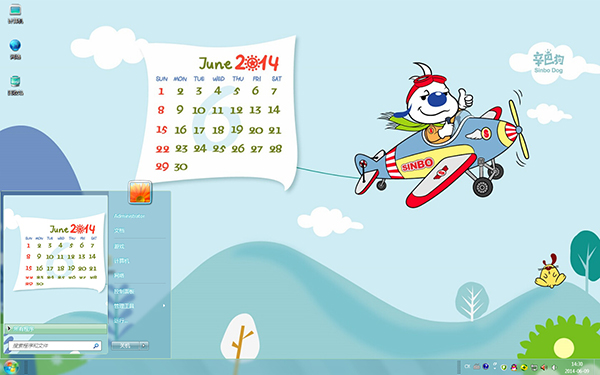This screenshot has height=375, width=600.
Task: Open Computer in the Start menu
Action: [x=121, y=261]
